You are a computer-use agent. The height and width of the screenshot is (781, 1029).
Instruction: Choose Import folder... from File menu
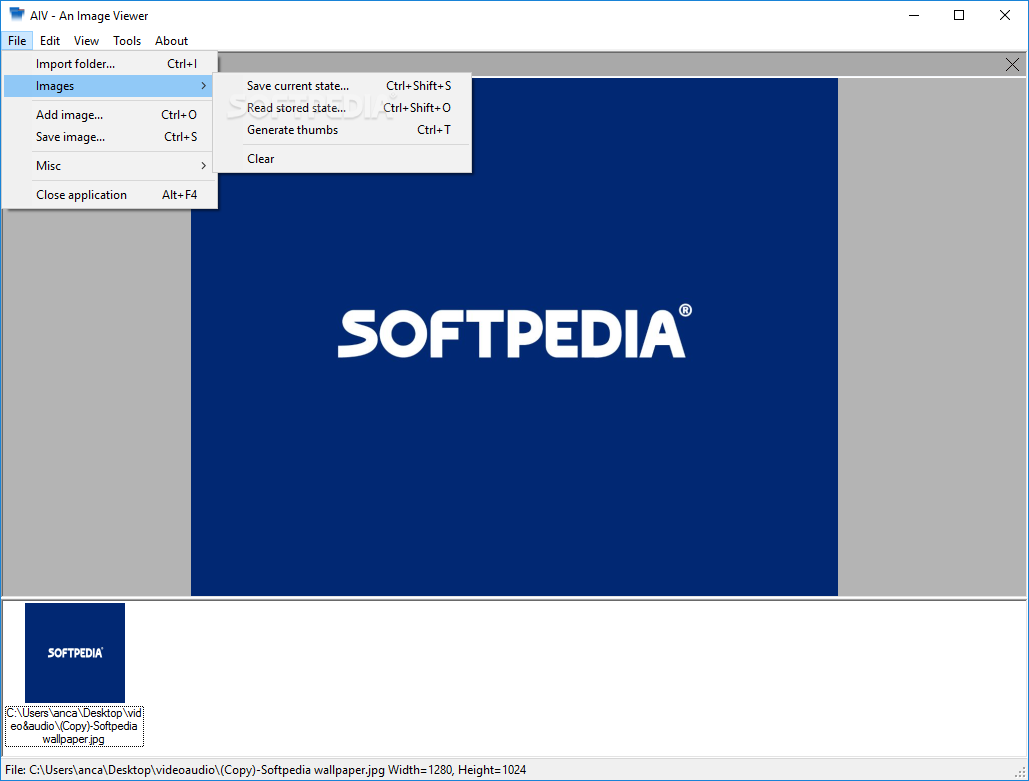(x=109, y=64)
